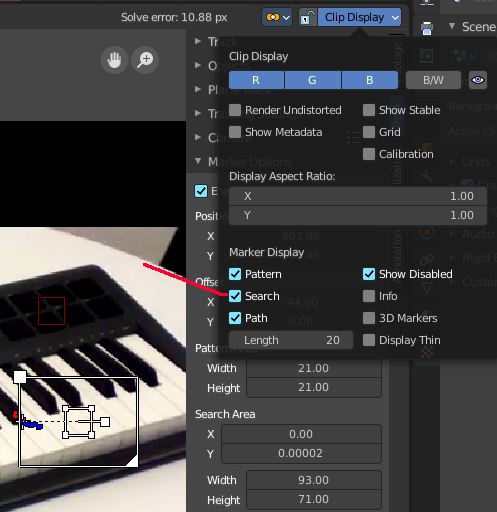Click the path Length value field
Screen dimensions: 497x512
[291, 340]
